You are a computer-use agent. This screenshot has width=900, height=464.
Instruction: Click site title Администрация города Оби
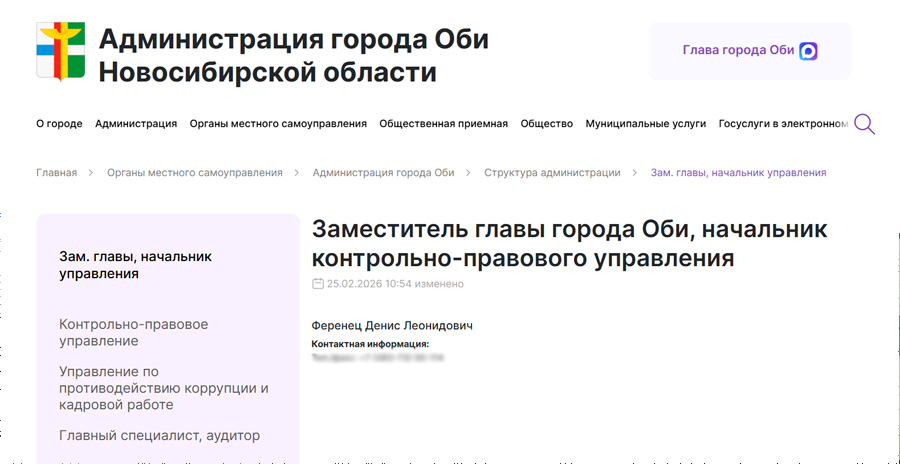(x=293, y=56)
